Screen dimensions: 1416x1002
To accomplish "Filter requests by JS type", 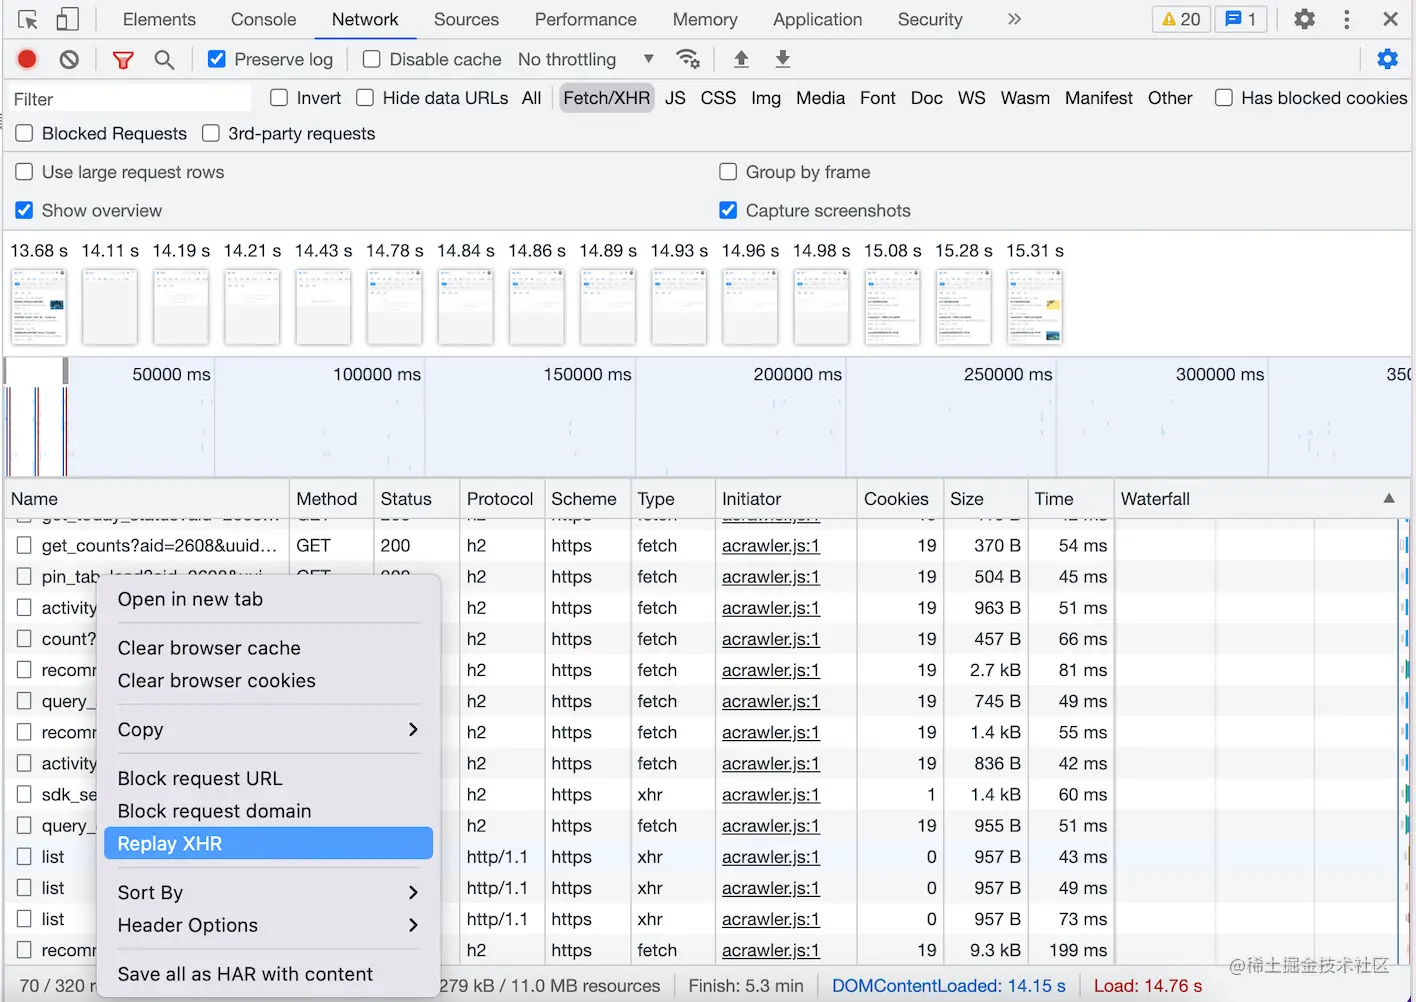I will (675, 98).
